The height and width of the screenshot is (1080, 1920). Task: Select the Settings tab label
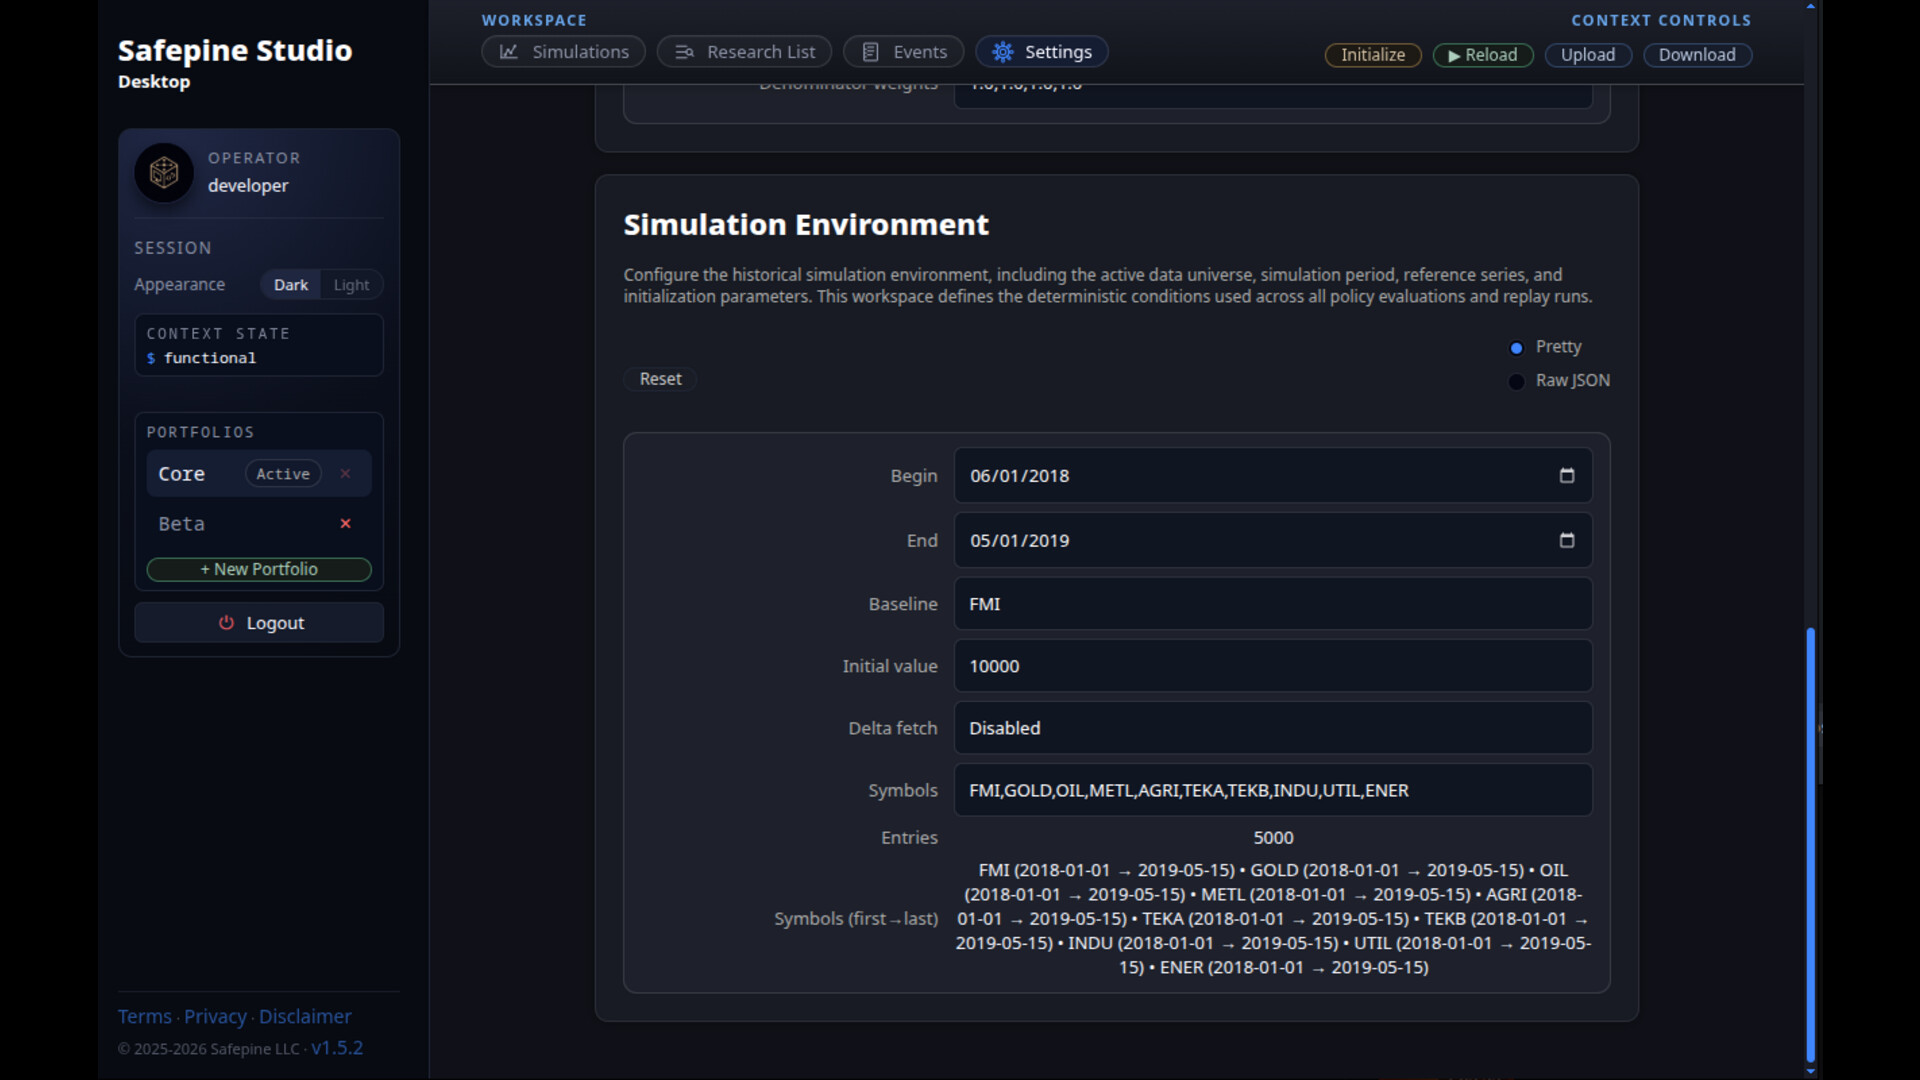click(1058, 52)
